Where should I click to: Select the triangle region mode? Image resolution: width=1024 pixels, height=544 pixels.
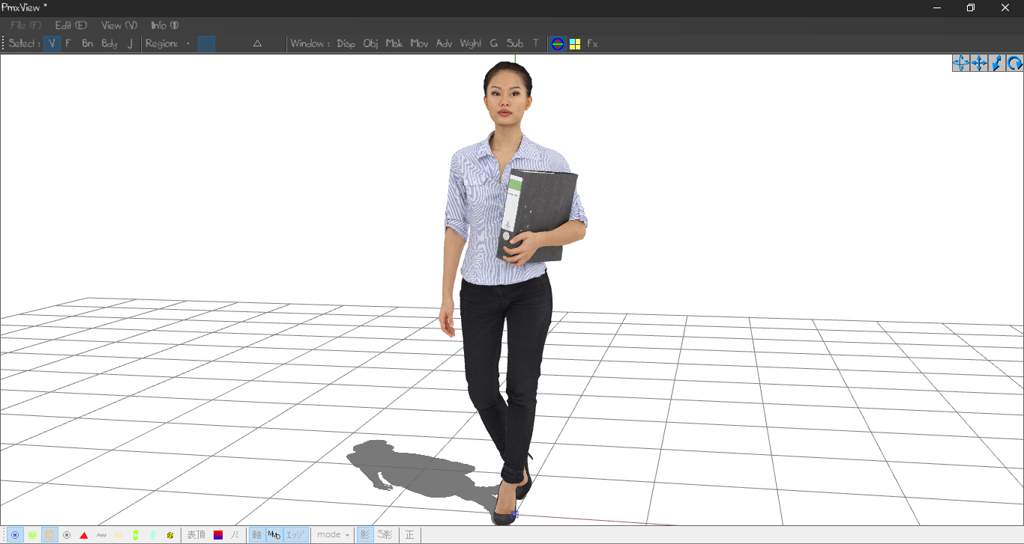[x=257, y=44]
